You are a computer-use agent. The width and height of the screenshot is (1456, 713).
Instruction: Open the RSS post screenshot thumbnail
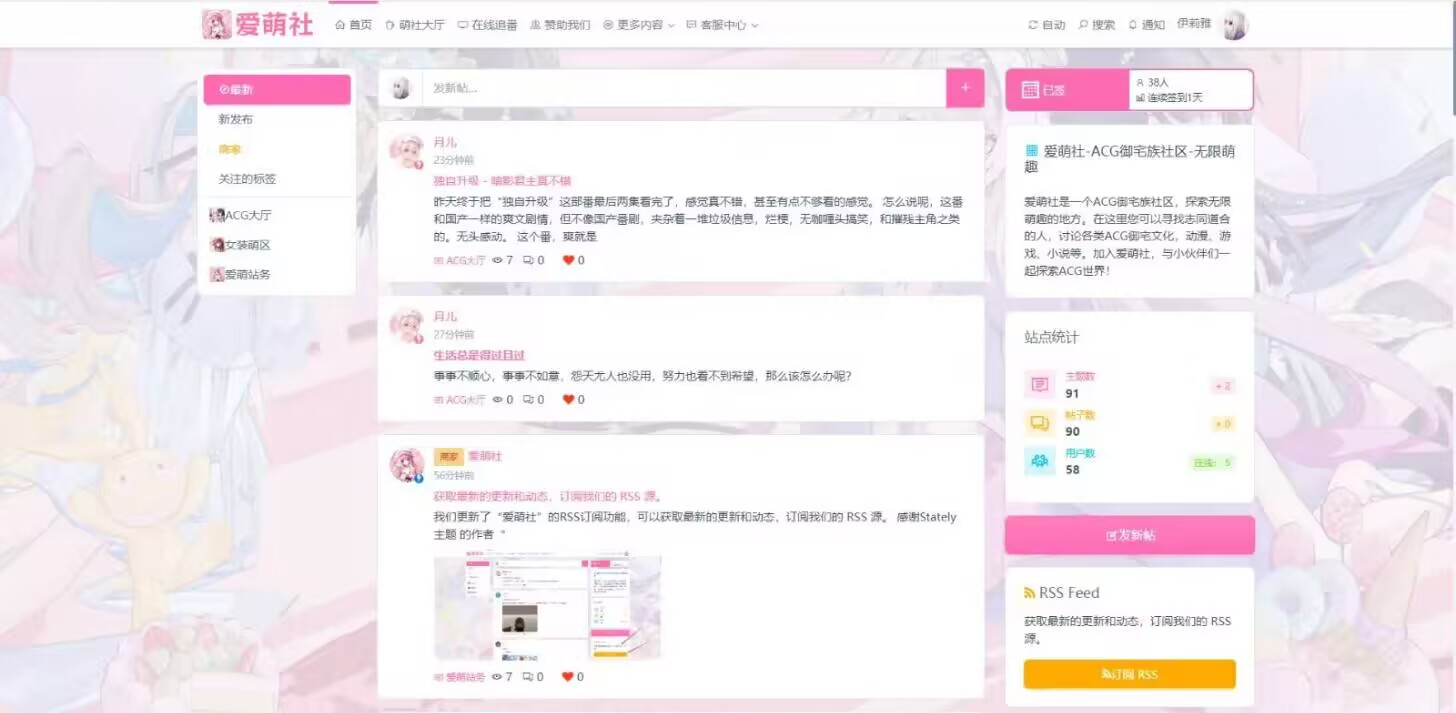547,606
